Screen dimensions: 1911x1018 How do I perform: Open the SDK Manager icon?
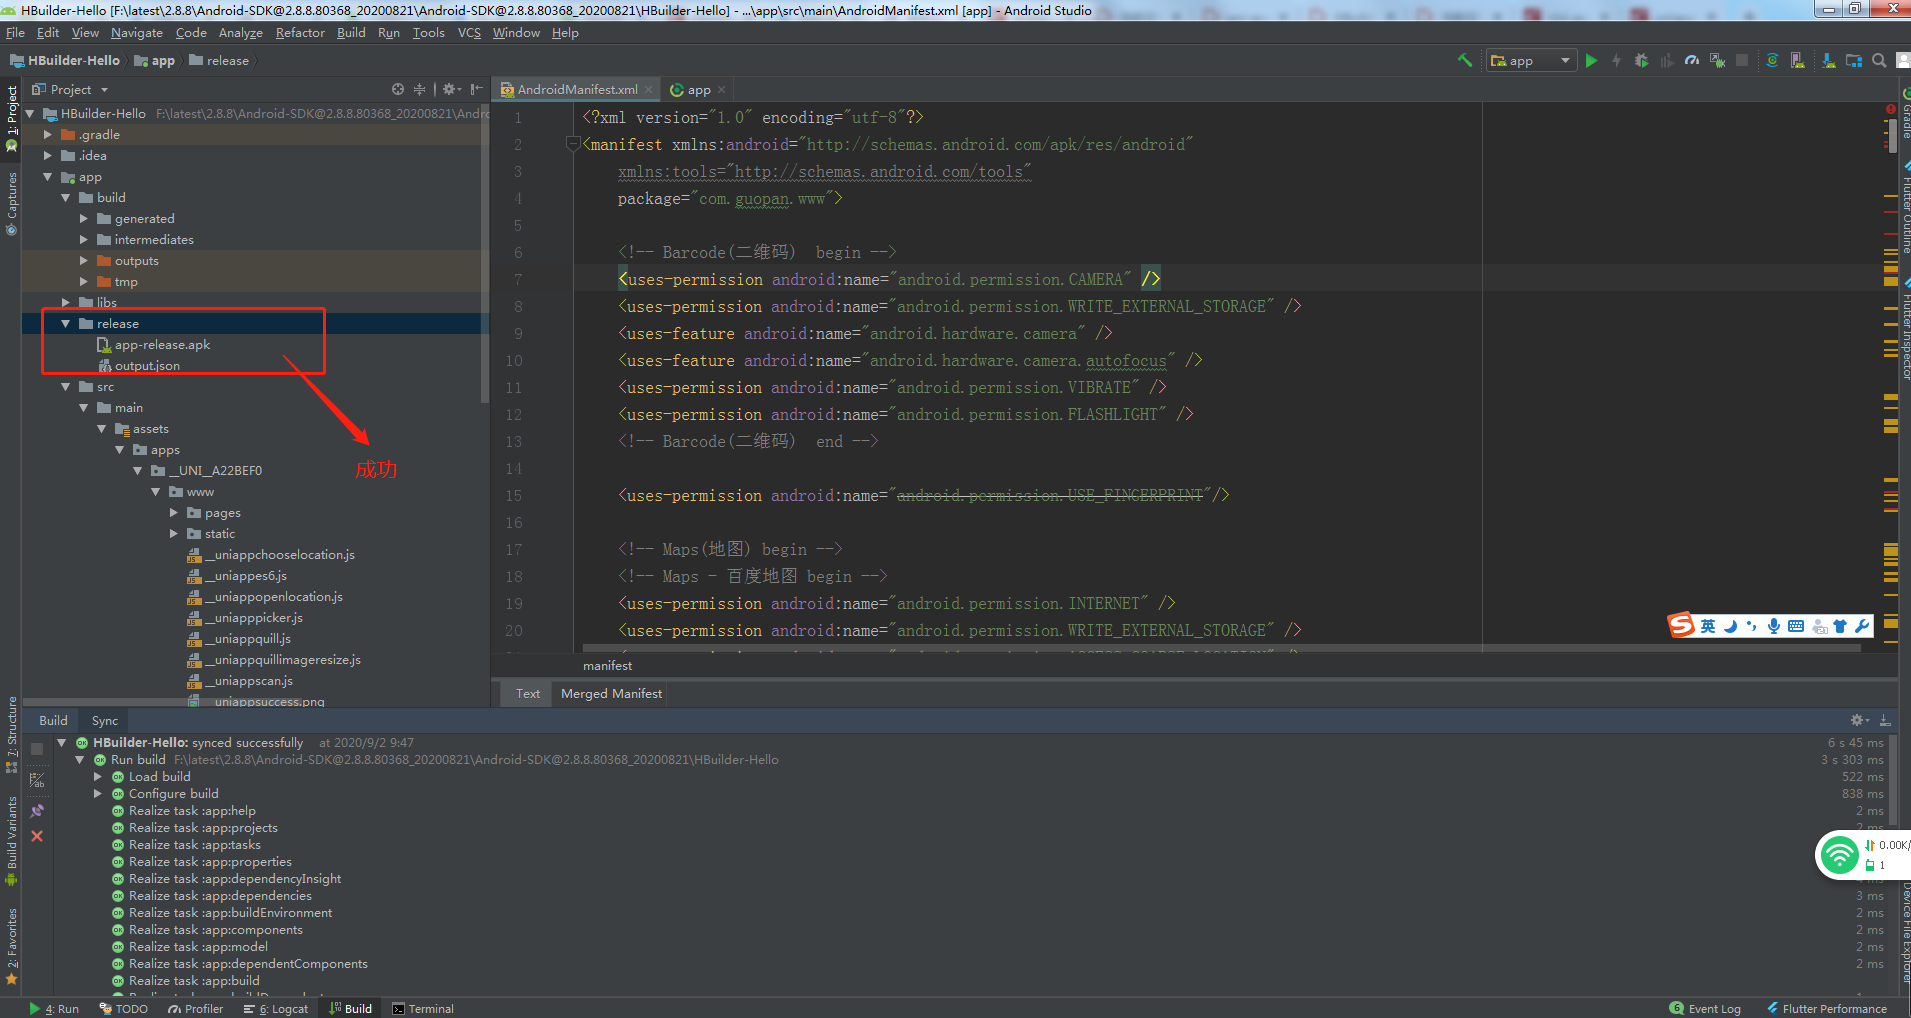point(1828,61)
